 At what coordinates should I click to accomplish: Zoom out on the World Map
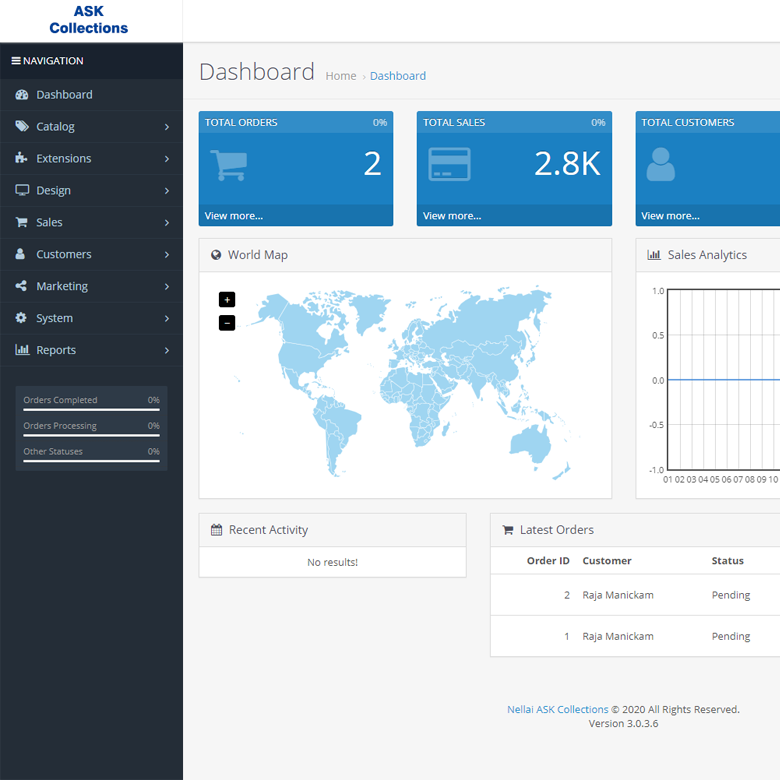point(227,323)
